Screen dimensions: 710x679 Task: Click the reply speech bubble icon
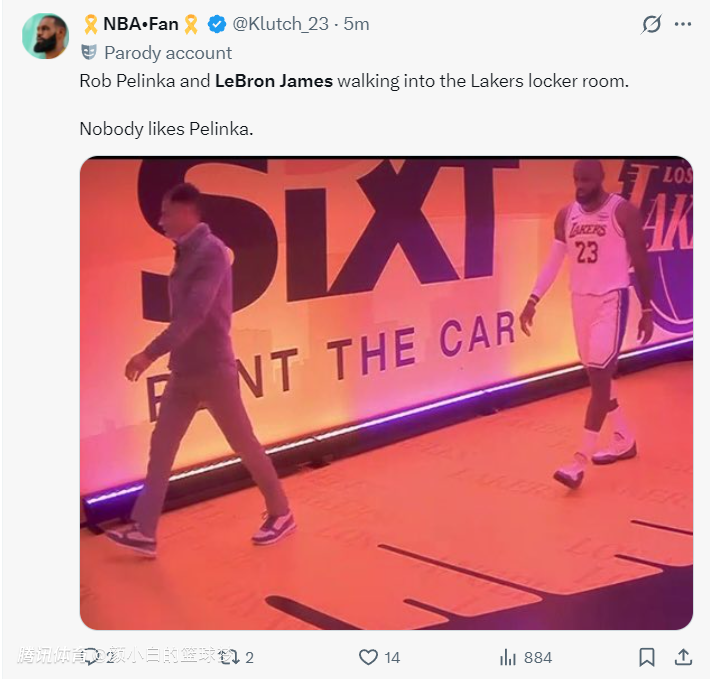(x=91, y=657)
